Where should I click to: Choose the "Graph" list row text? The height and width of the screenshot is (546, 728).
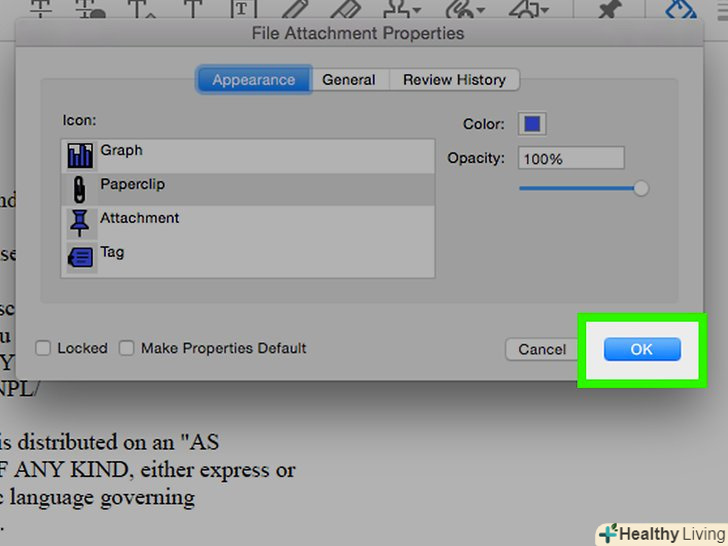[122, 150]
